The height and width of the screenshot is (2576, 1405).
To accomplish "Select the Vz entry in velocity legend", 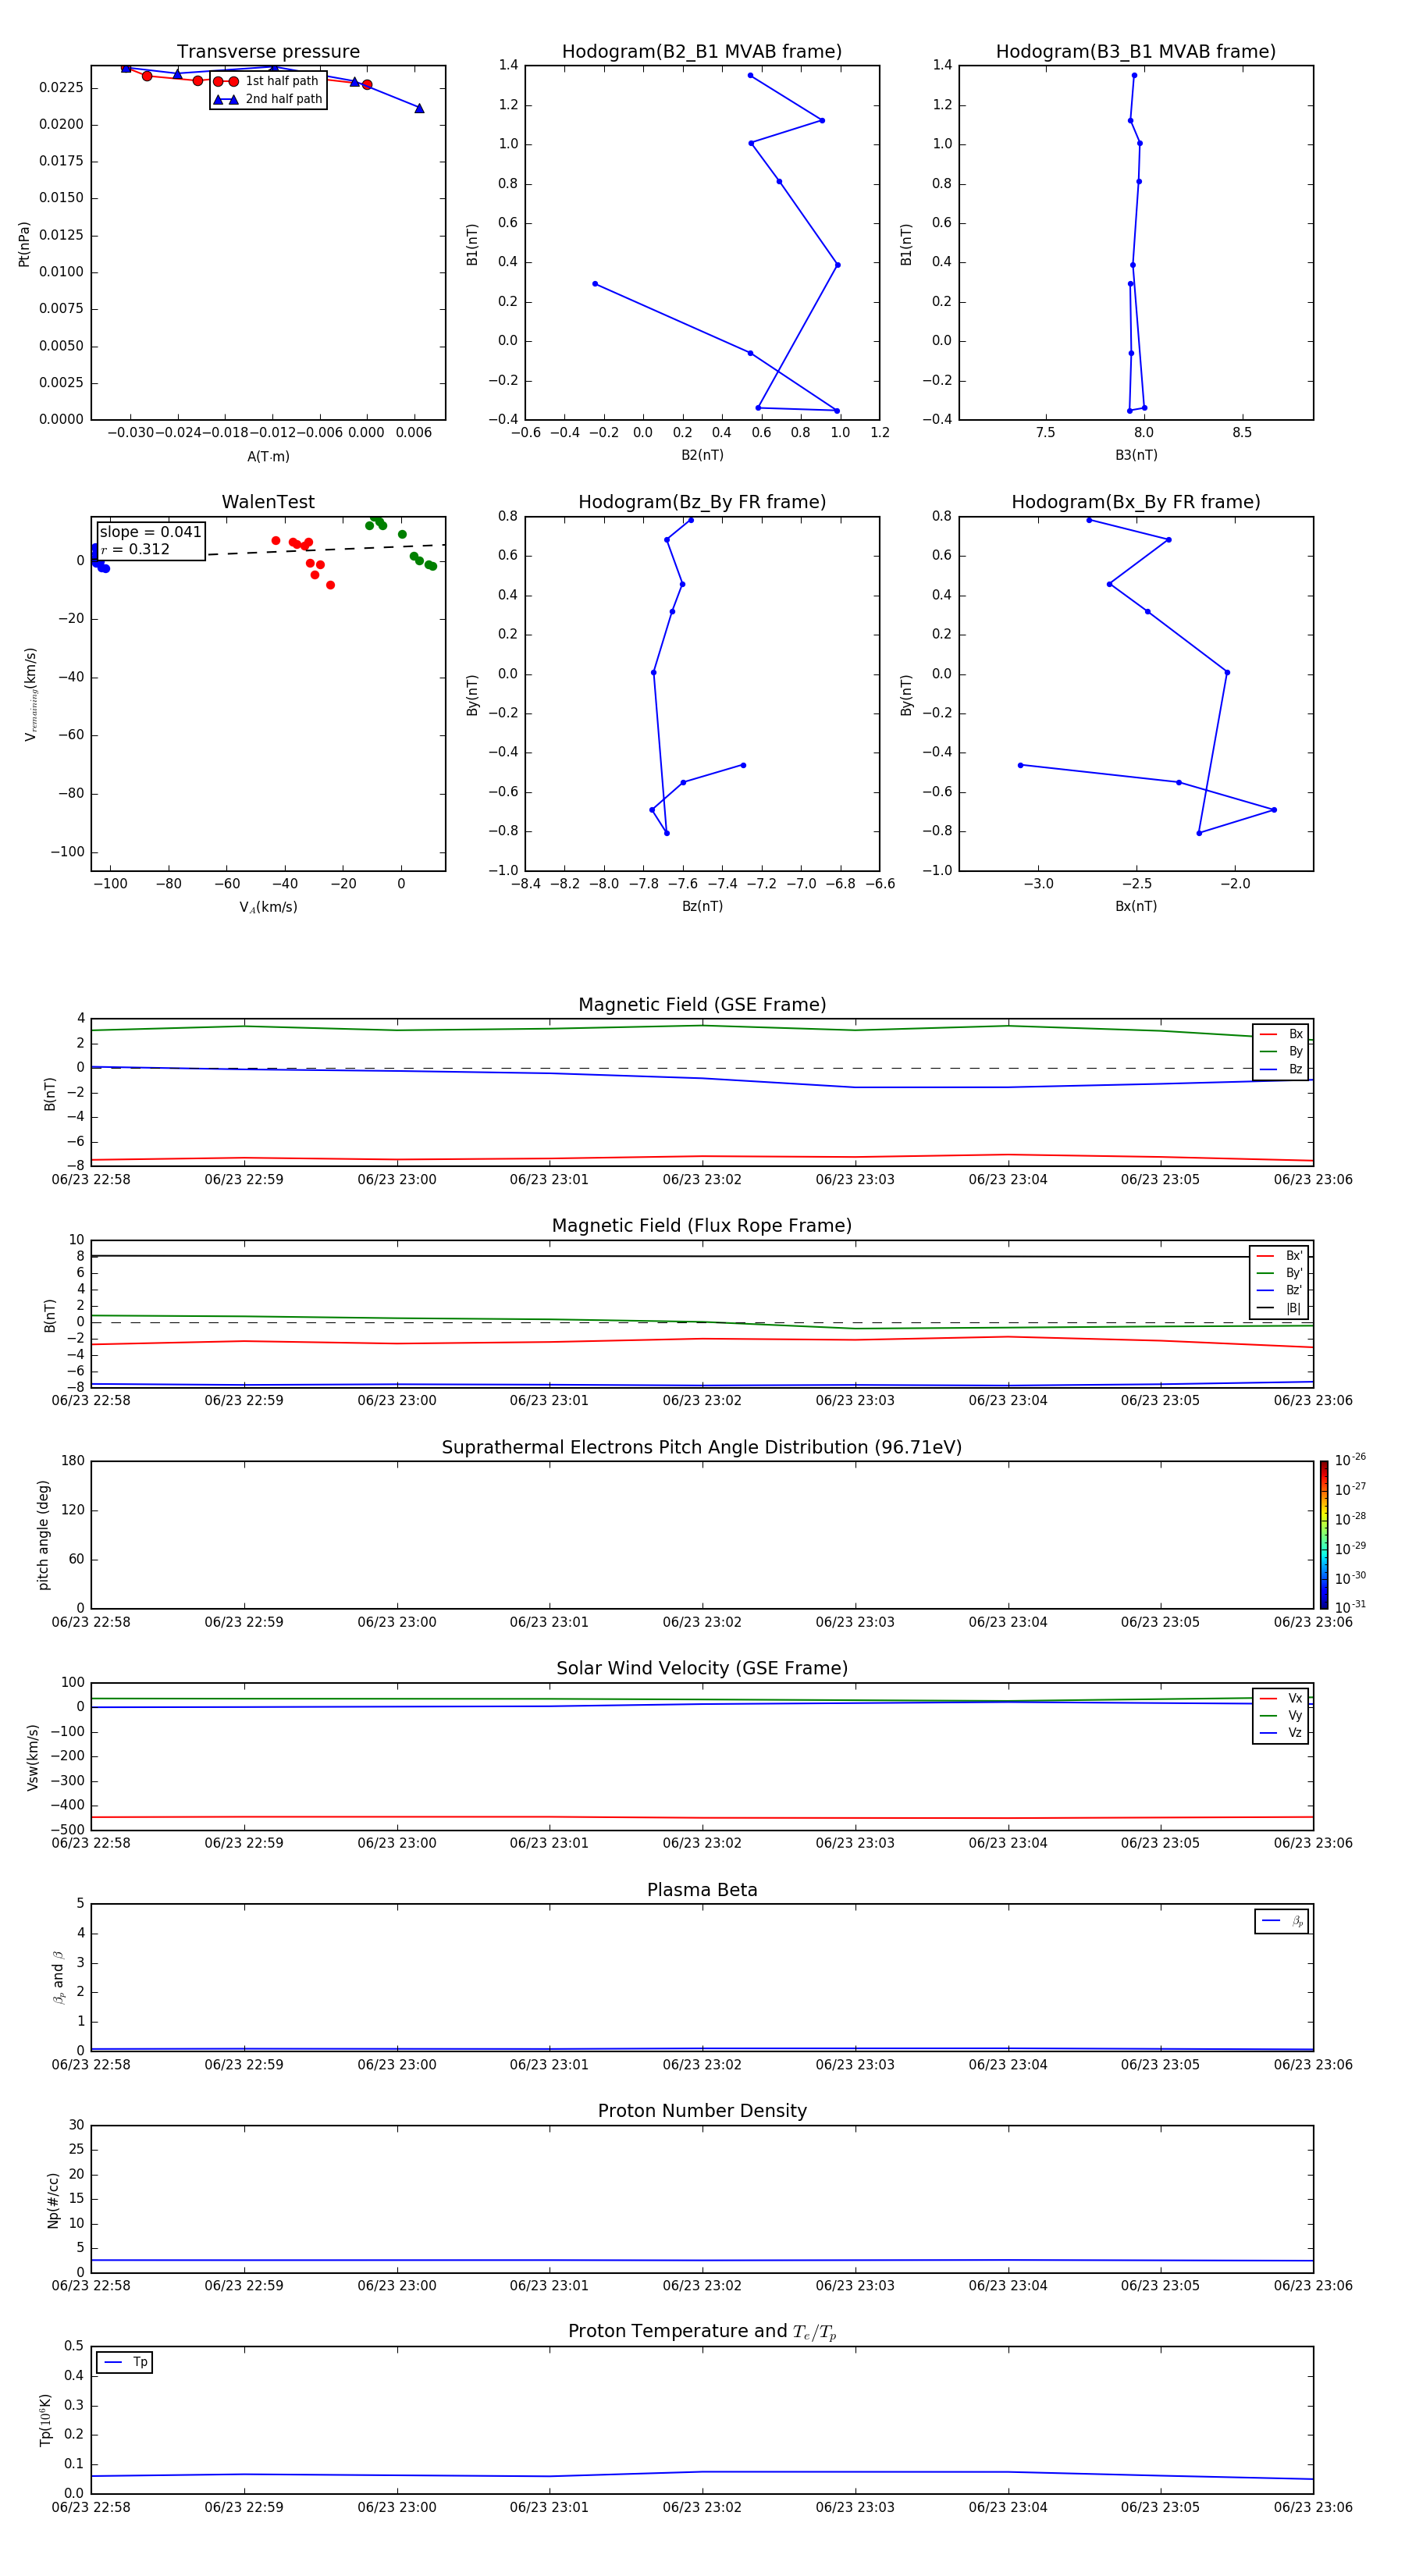I will [1281, 1733].
